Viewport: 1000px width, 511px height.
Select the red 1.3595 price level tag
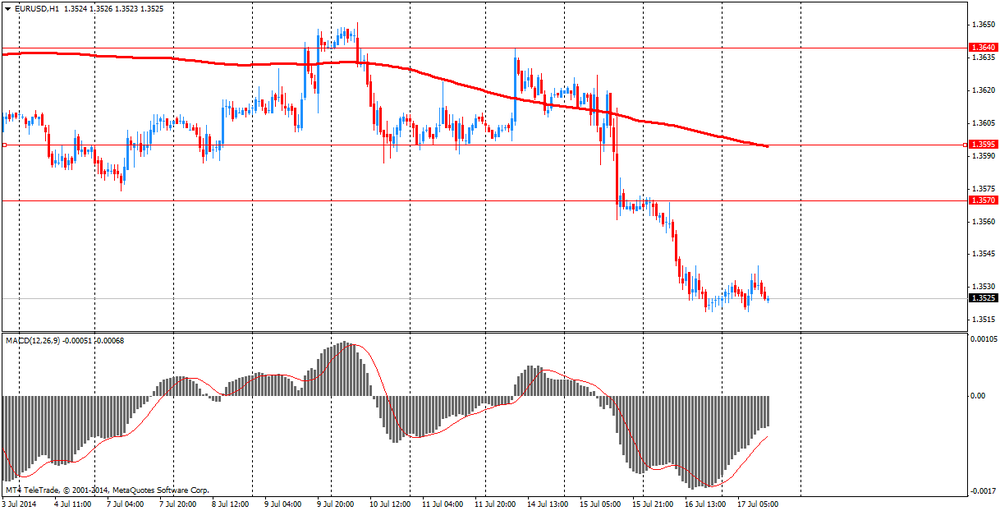coord(982,145)
